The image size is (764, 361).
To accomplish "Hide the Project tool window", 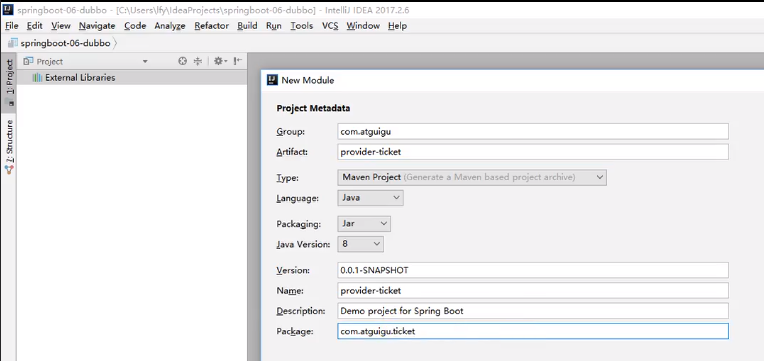I will (x=237, y=61).
